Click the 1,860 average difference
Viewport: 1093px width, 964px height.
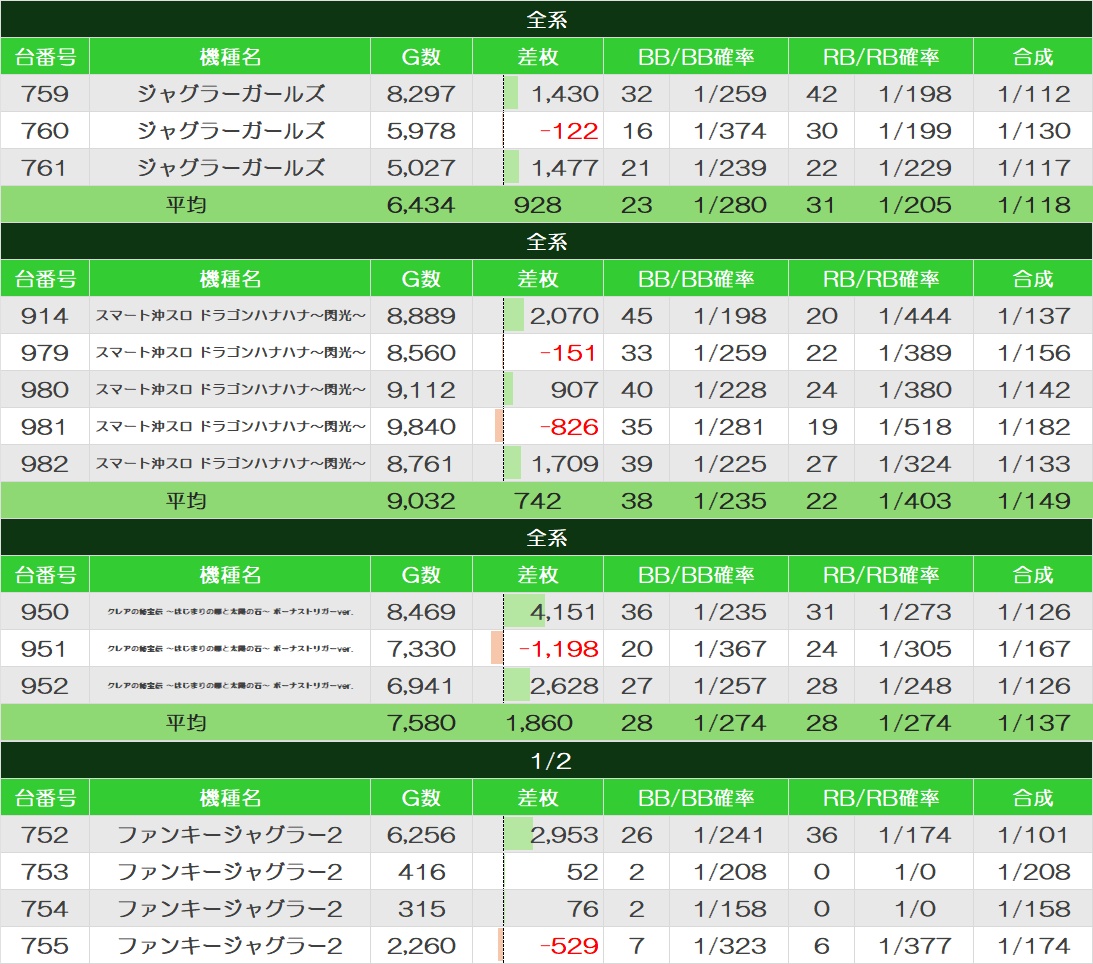coord(539,723)
